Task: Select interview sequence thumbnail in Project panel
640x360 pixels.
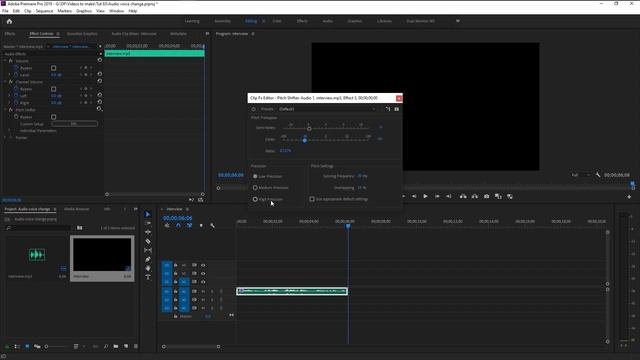Action: pyautogui.click(x=102, y=255)
